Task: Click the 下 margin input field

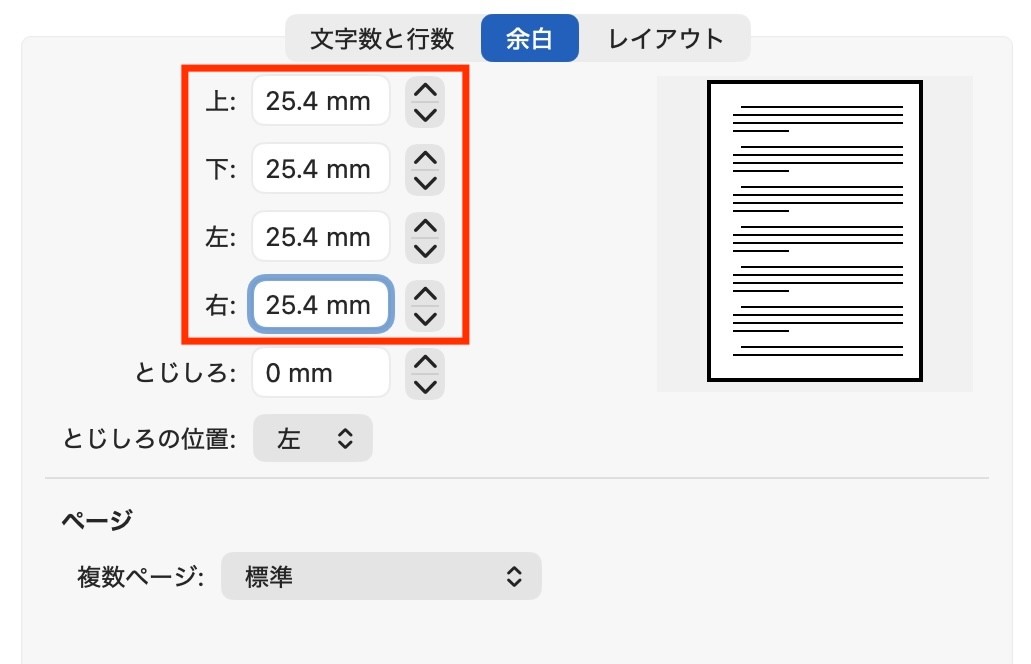Action: click(x=321, y=168)
